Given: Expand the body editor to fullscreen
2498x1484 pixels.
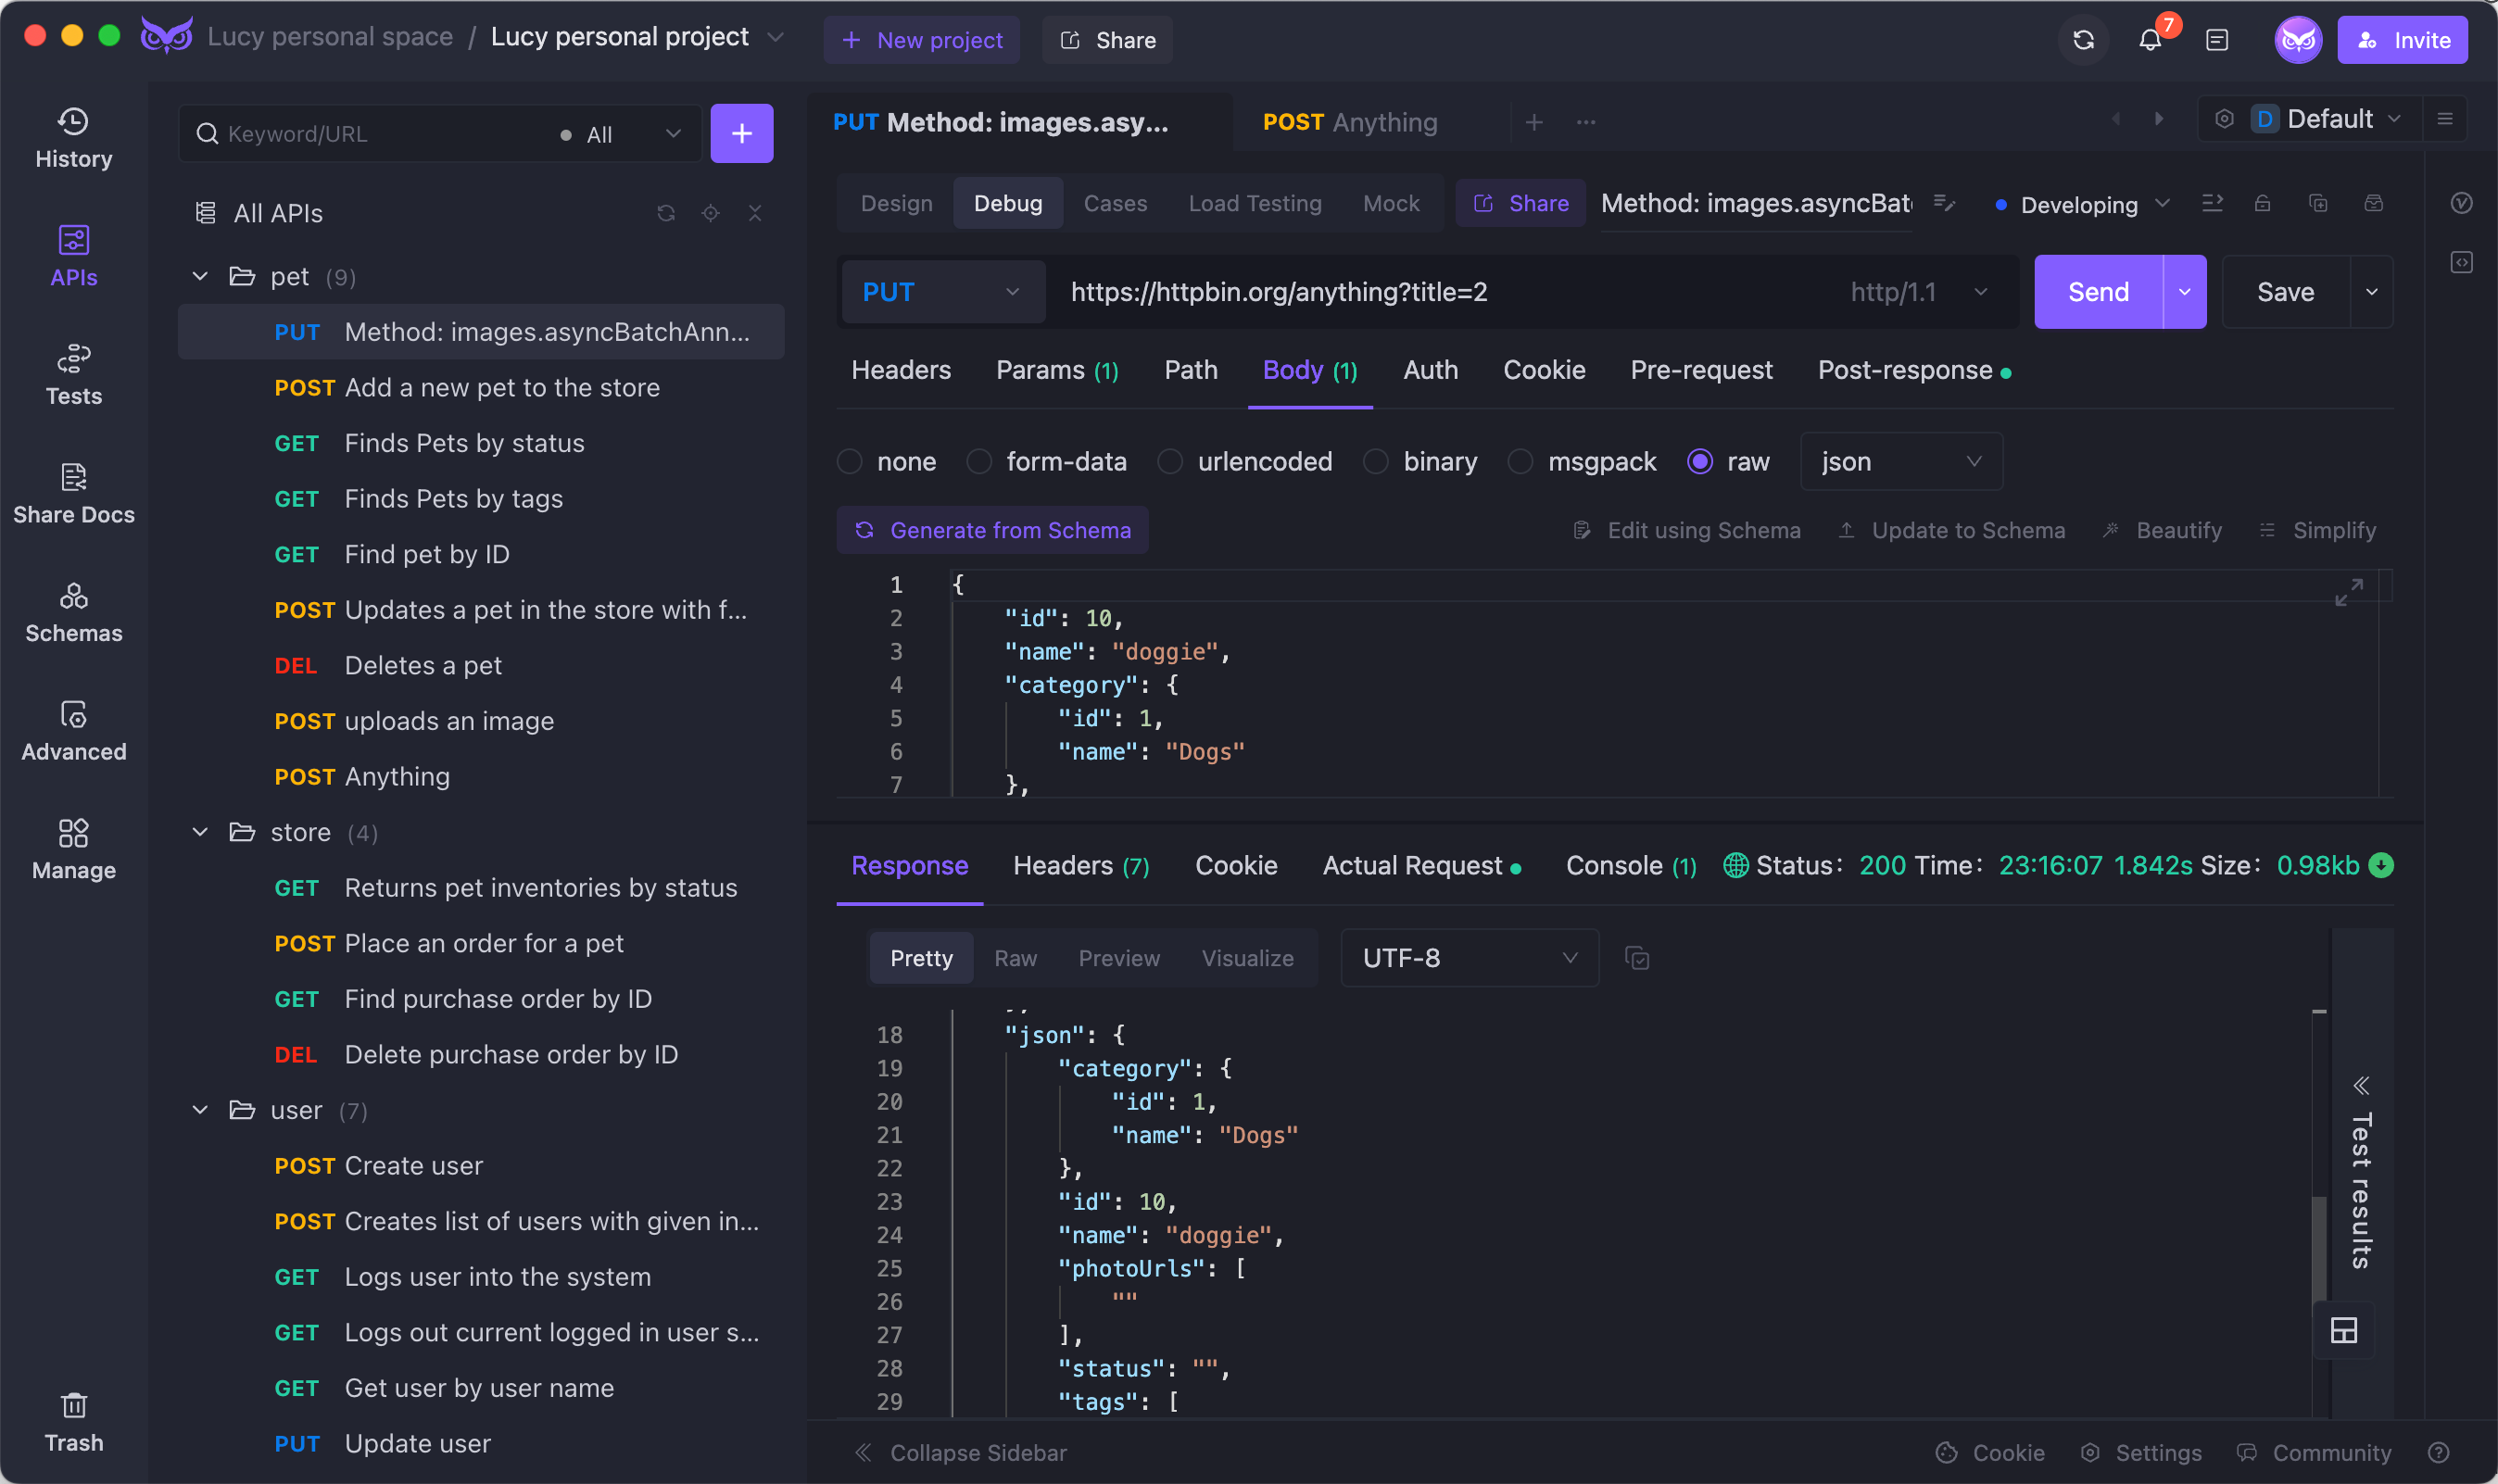Looking at the screenshot, I should click(2348, 592).
